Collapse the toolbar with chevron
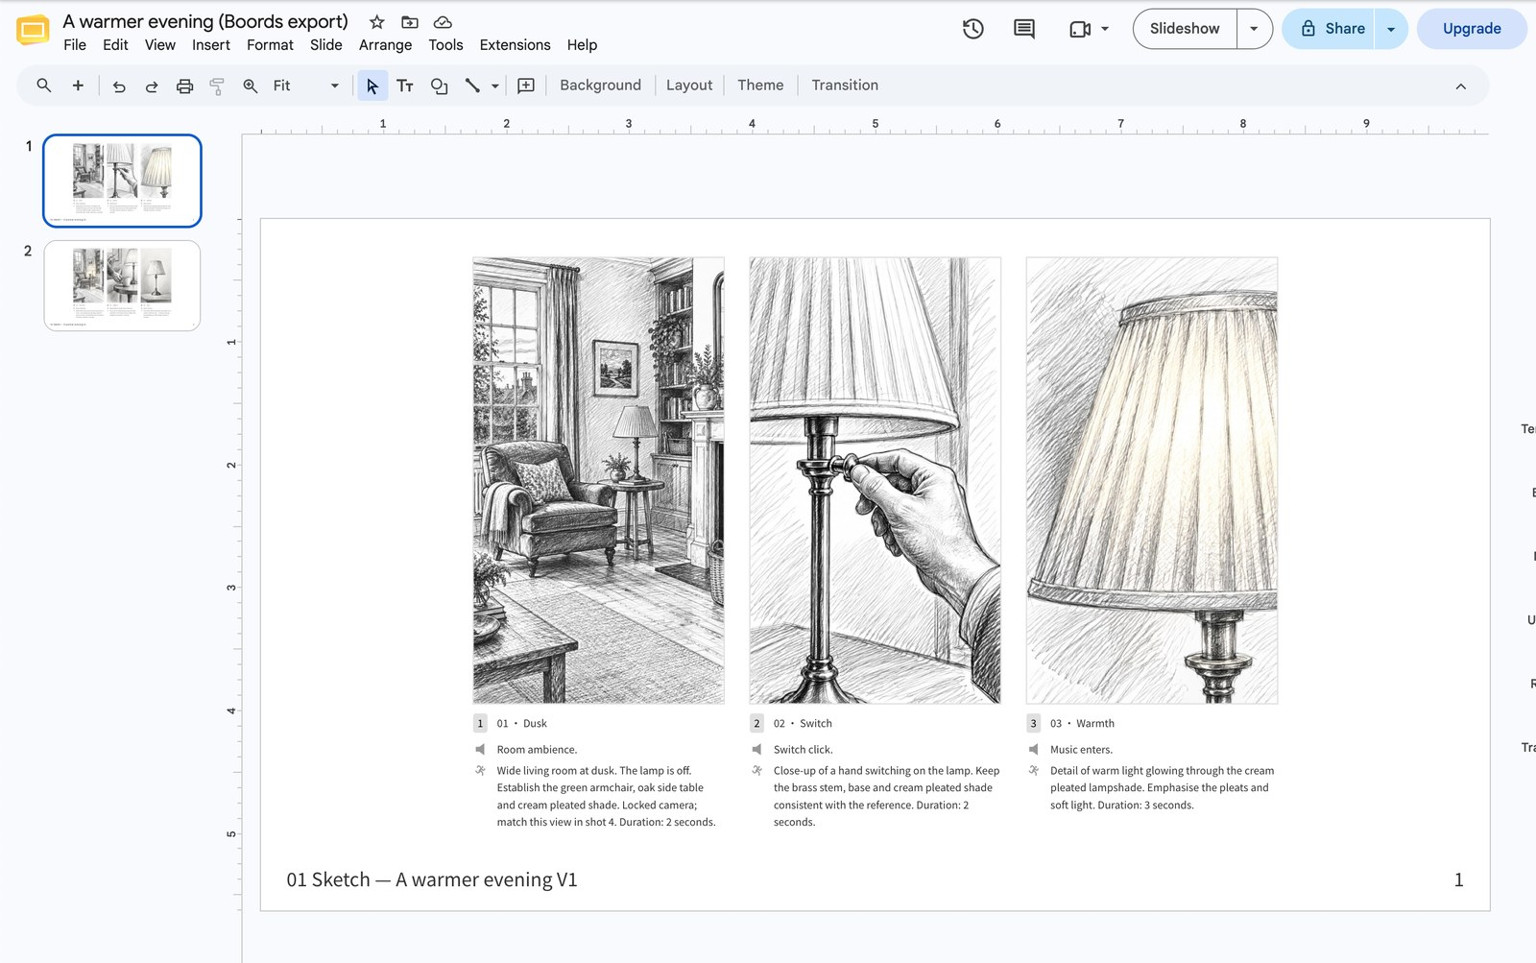 [1461, 87]
